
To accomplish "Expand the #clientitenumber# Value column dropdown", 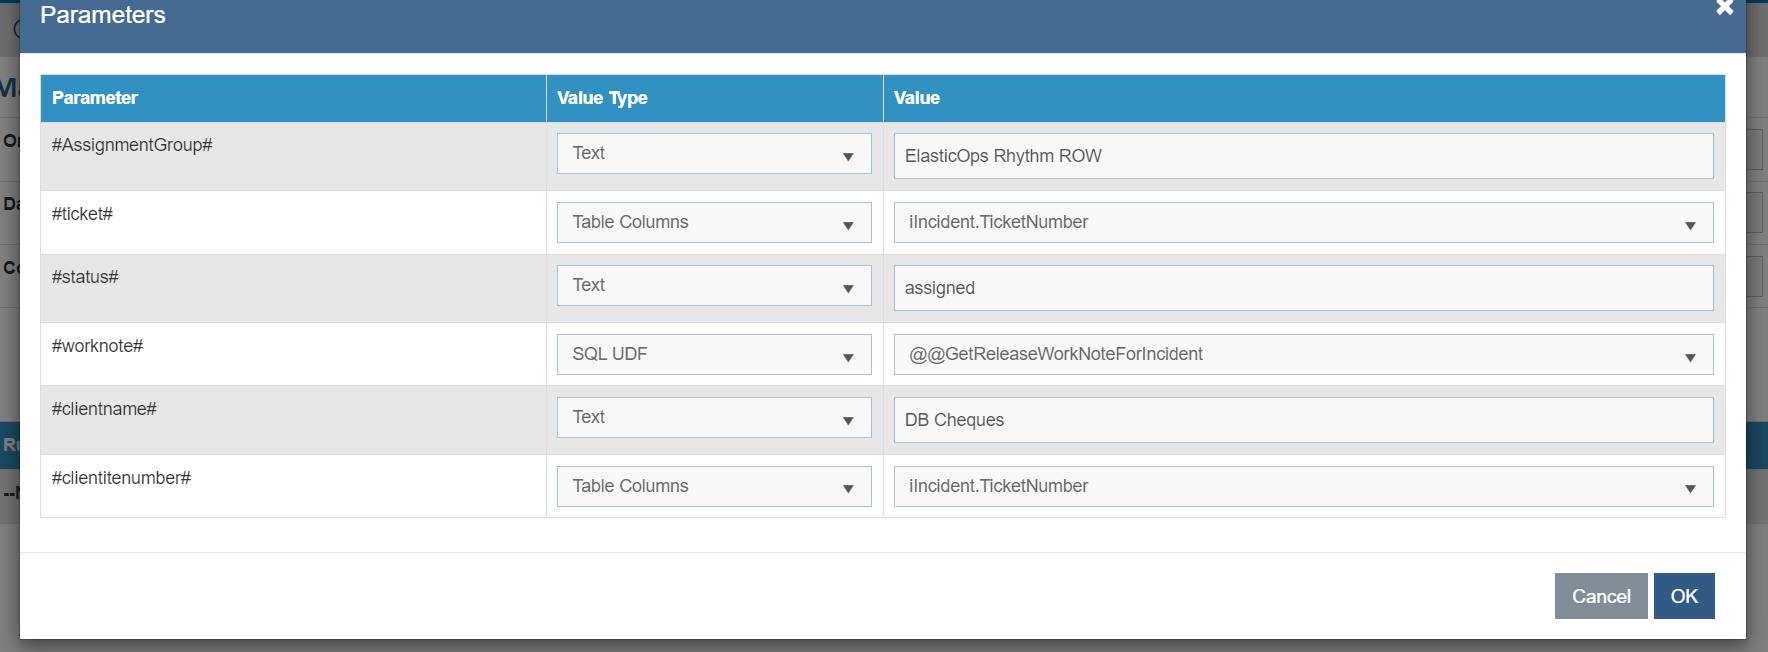I will pyautogui.click(x=1302, y=487).
